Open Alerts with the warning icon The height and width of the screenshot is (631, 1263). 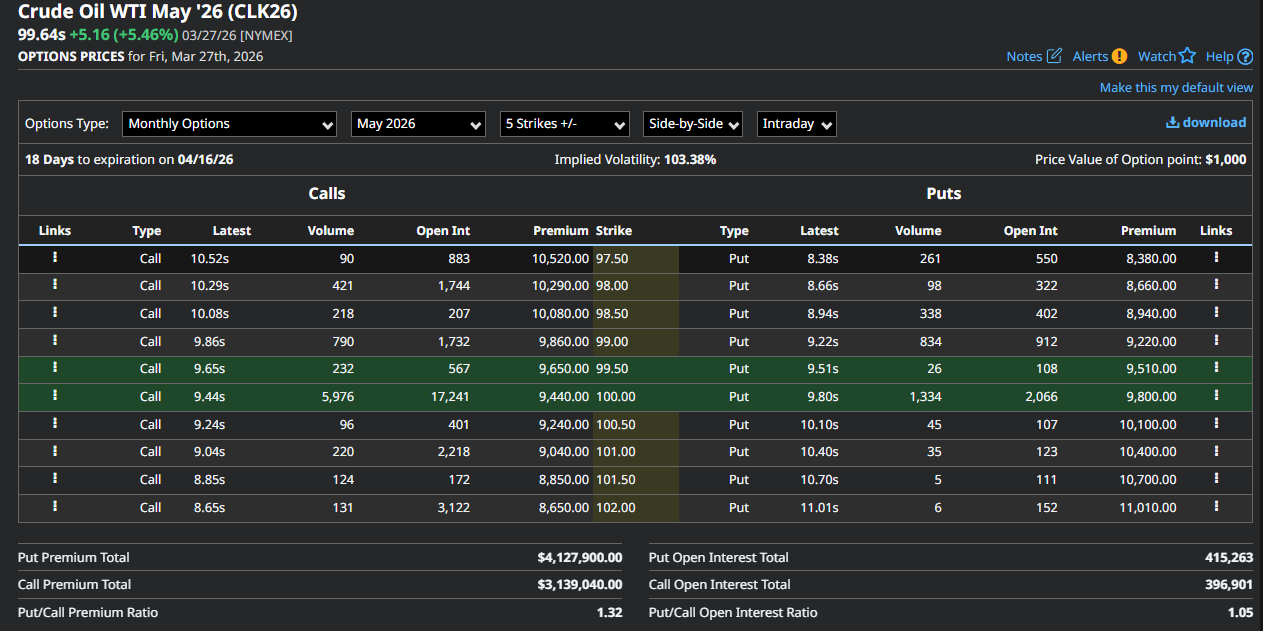click(x=1119, y=56)
